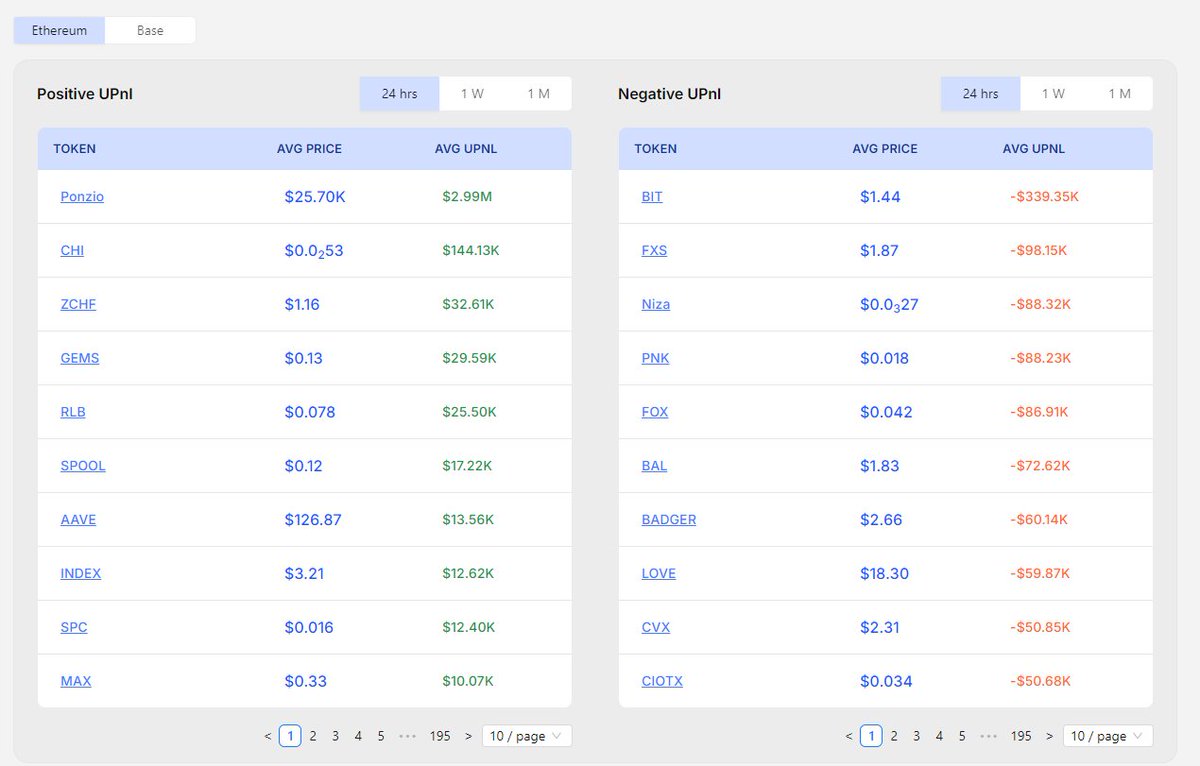Open the BADGER token link
Viewport: 1200px width, 766px height.
669,520
